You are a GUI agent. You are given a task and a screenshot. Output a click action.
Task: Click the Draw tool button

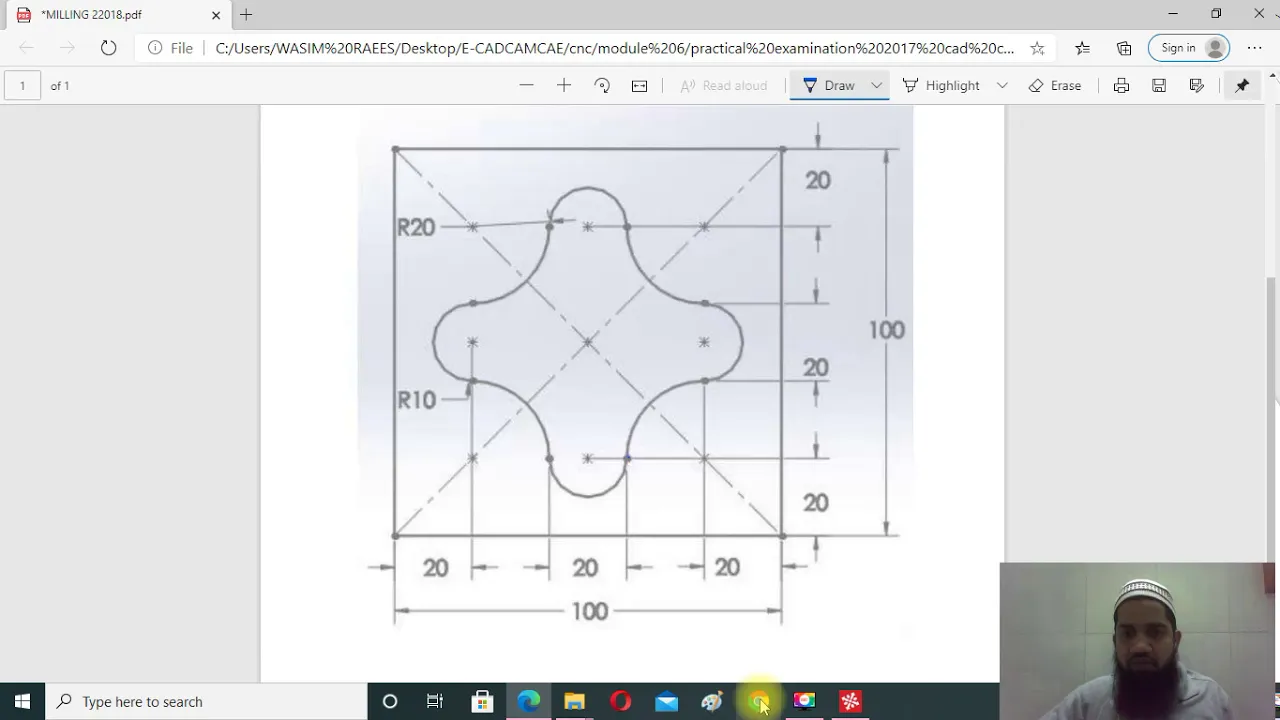click(x=829, y=86)
